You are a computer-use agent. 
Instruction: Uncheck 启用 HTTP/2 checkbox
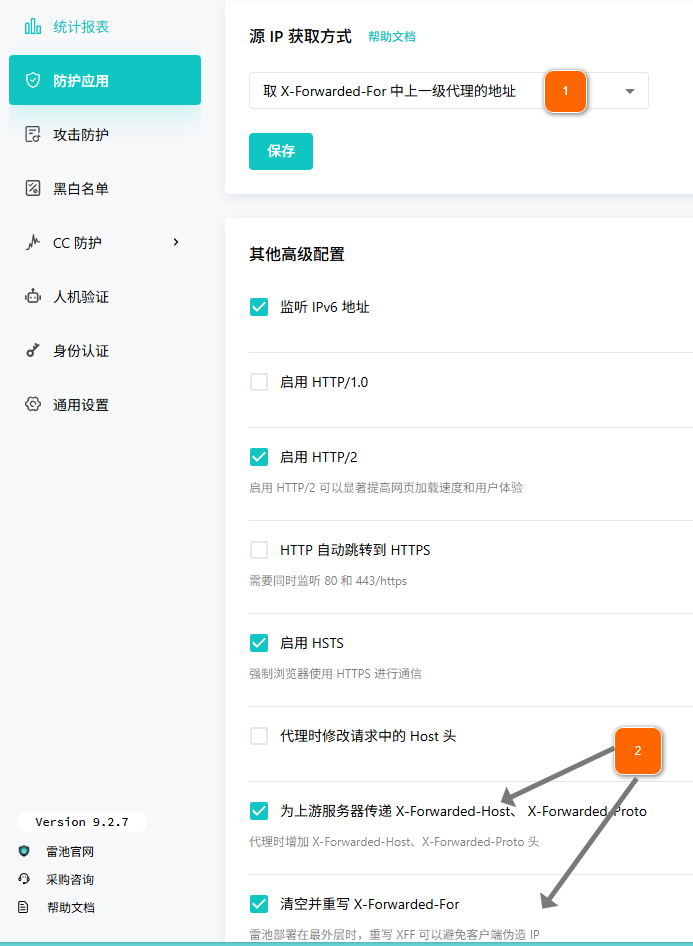(x=259, y=457)
